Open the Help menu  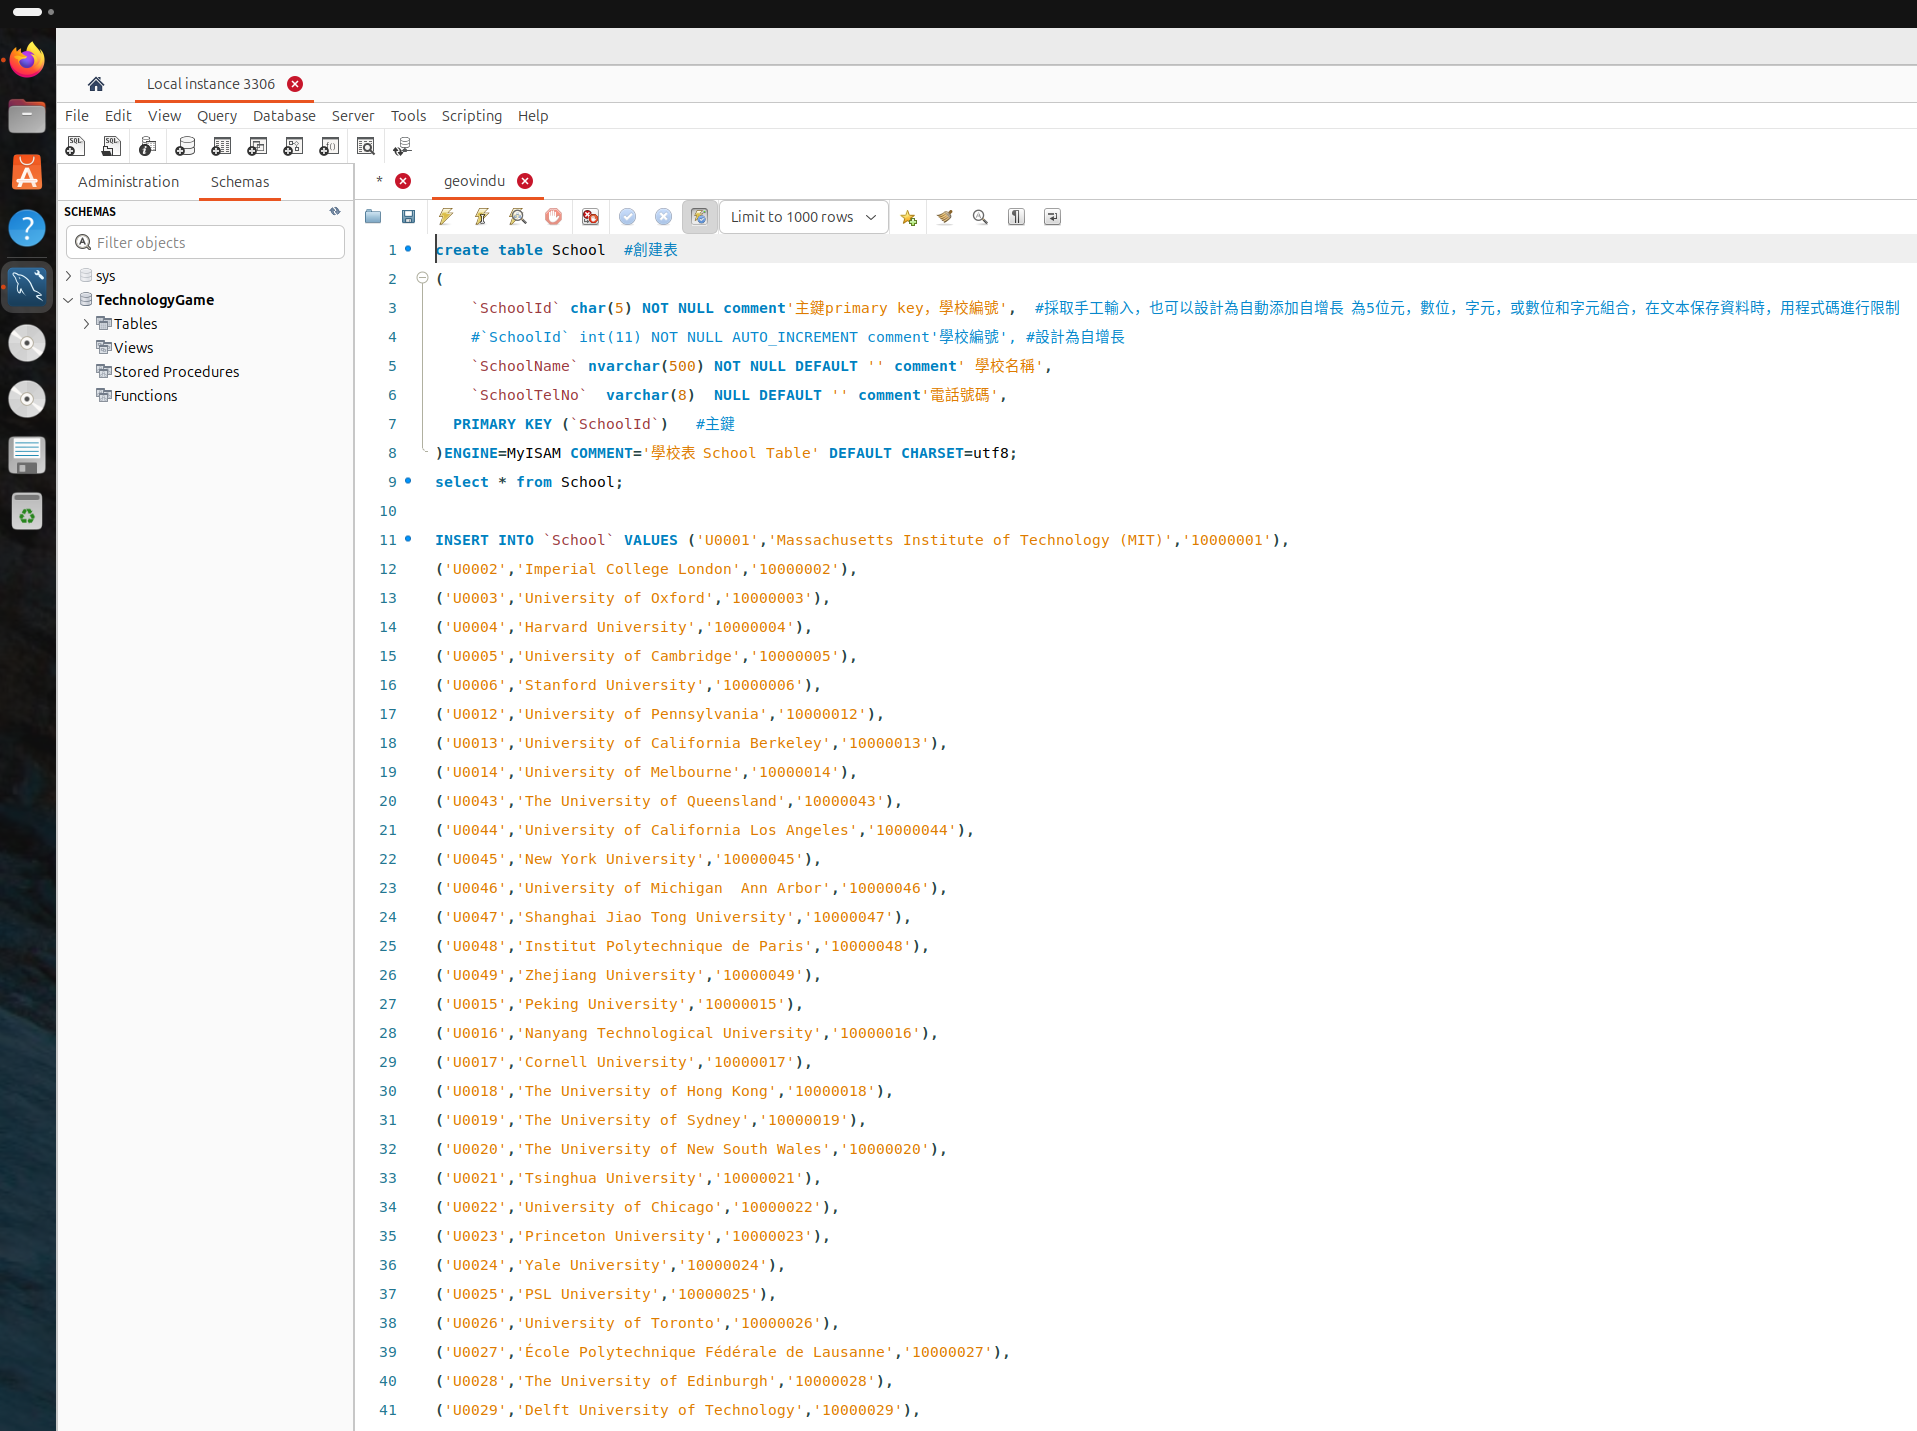pyautogui.click(x=533, y=116)
